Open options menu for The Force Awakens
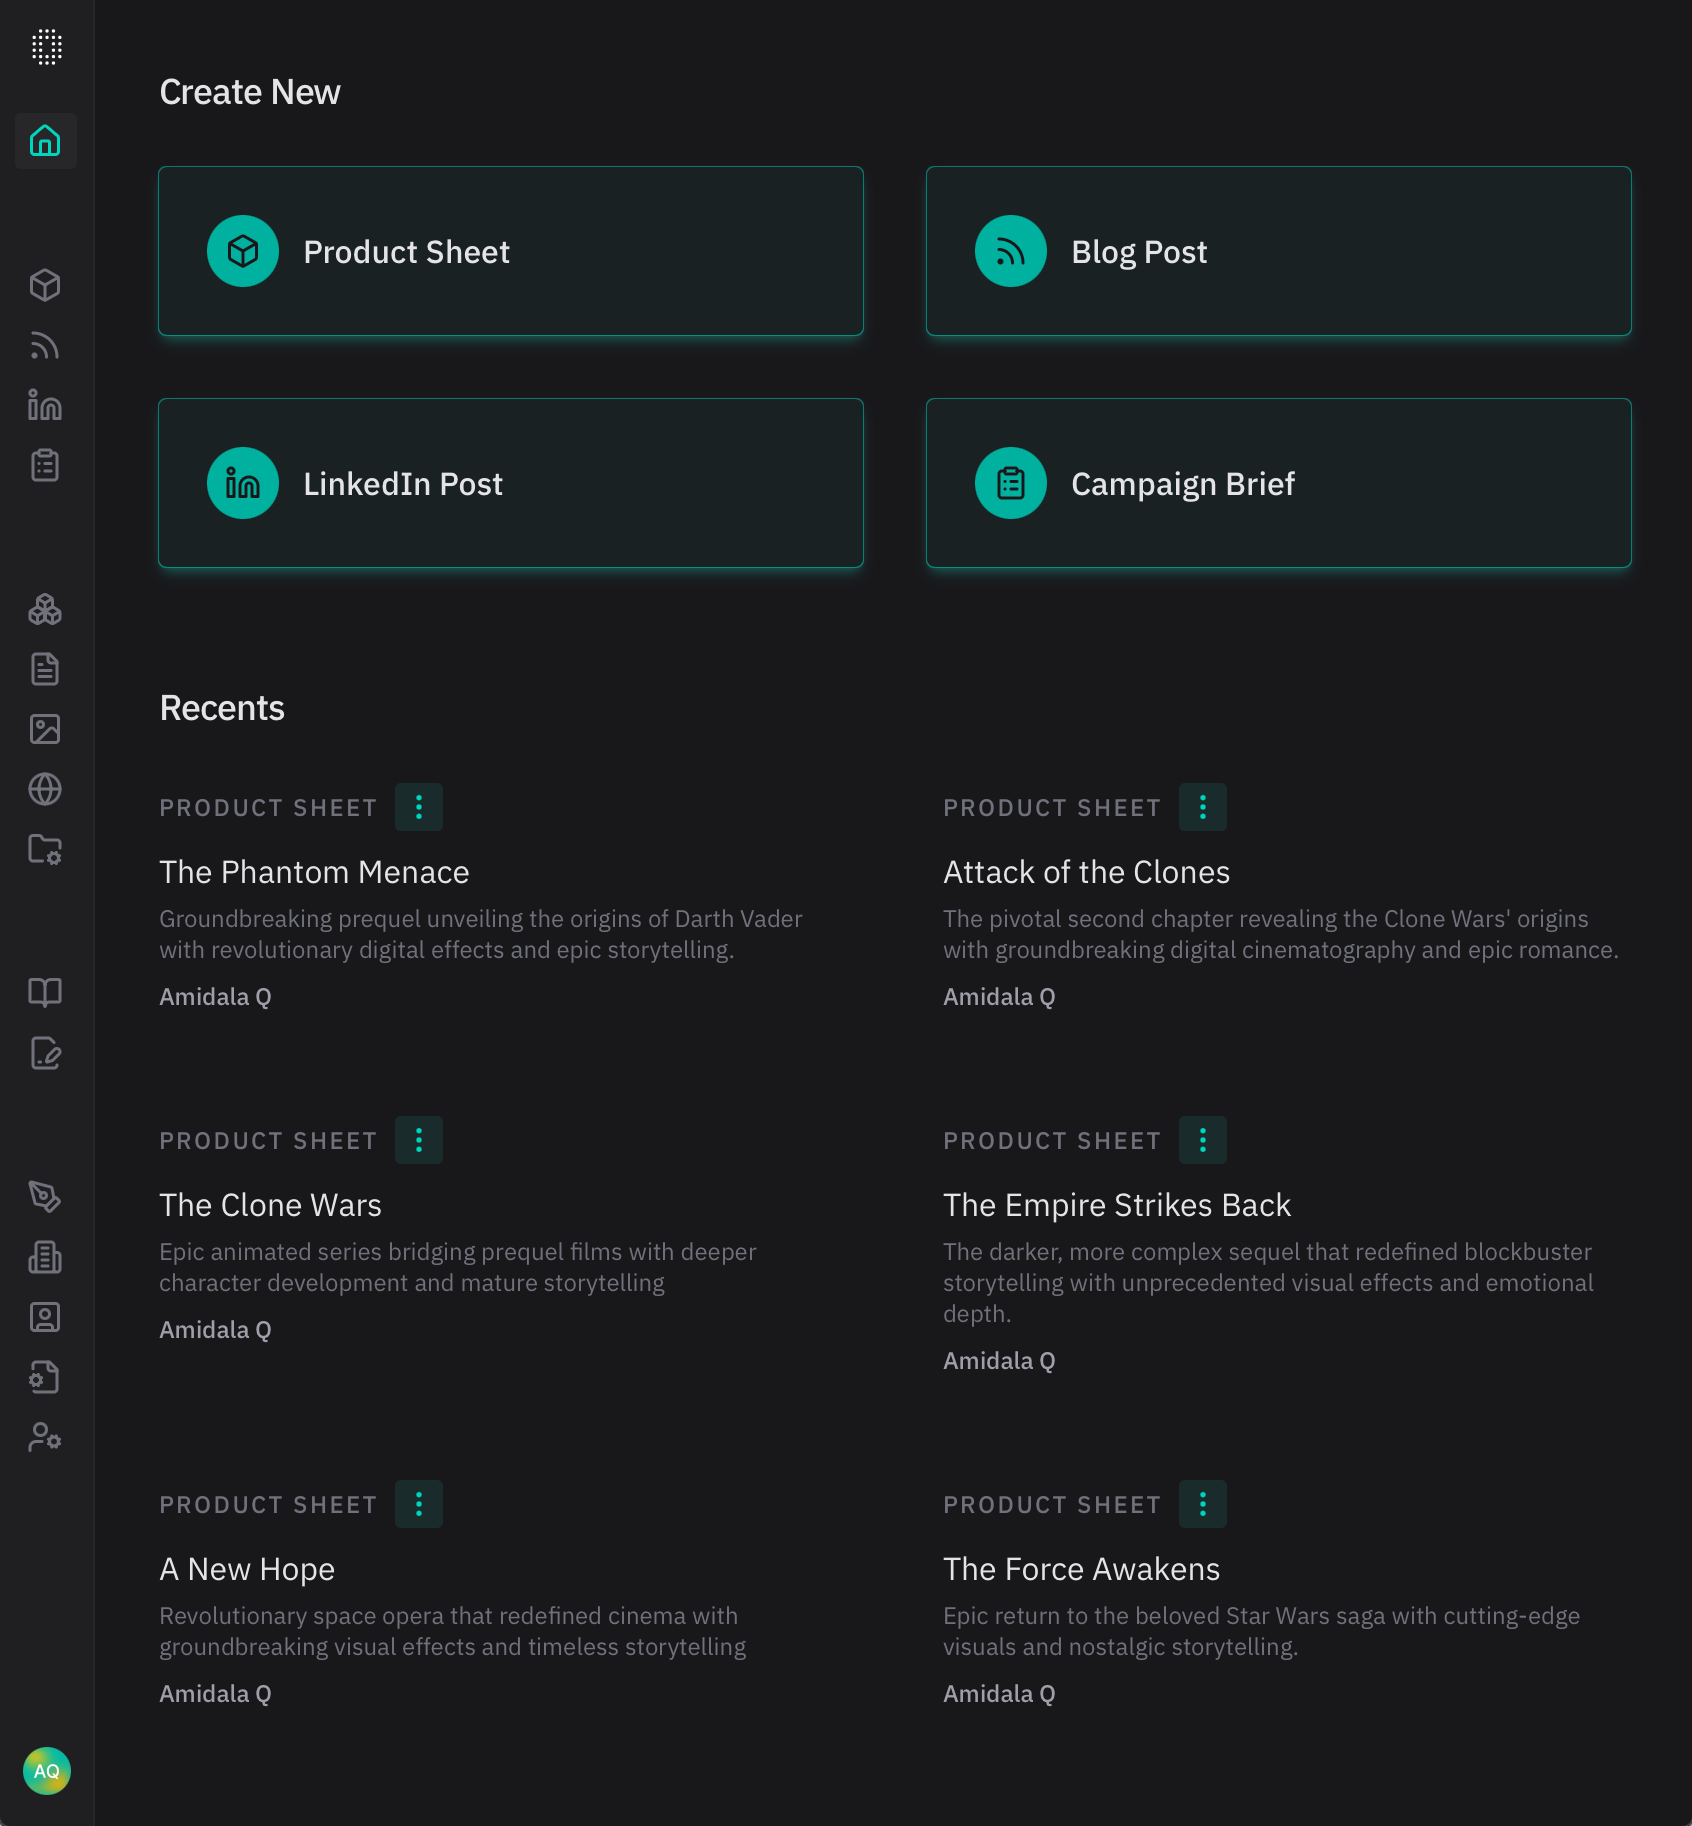The width and height of the screenshot is (1692, 1826). 1203,1504
